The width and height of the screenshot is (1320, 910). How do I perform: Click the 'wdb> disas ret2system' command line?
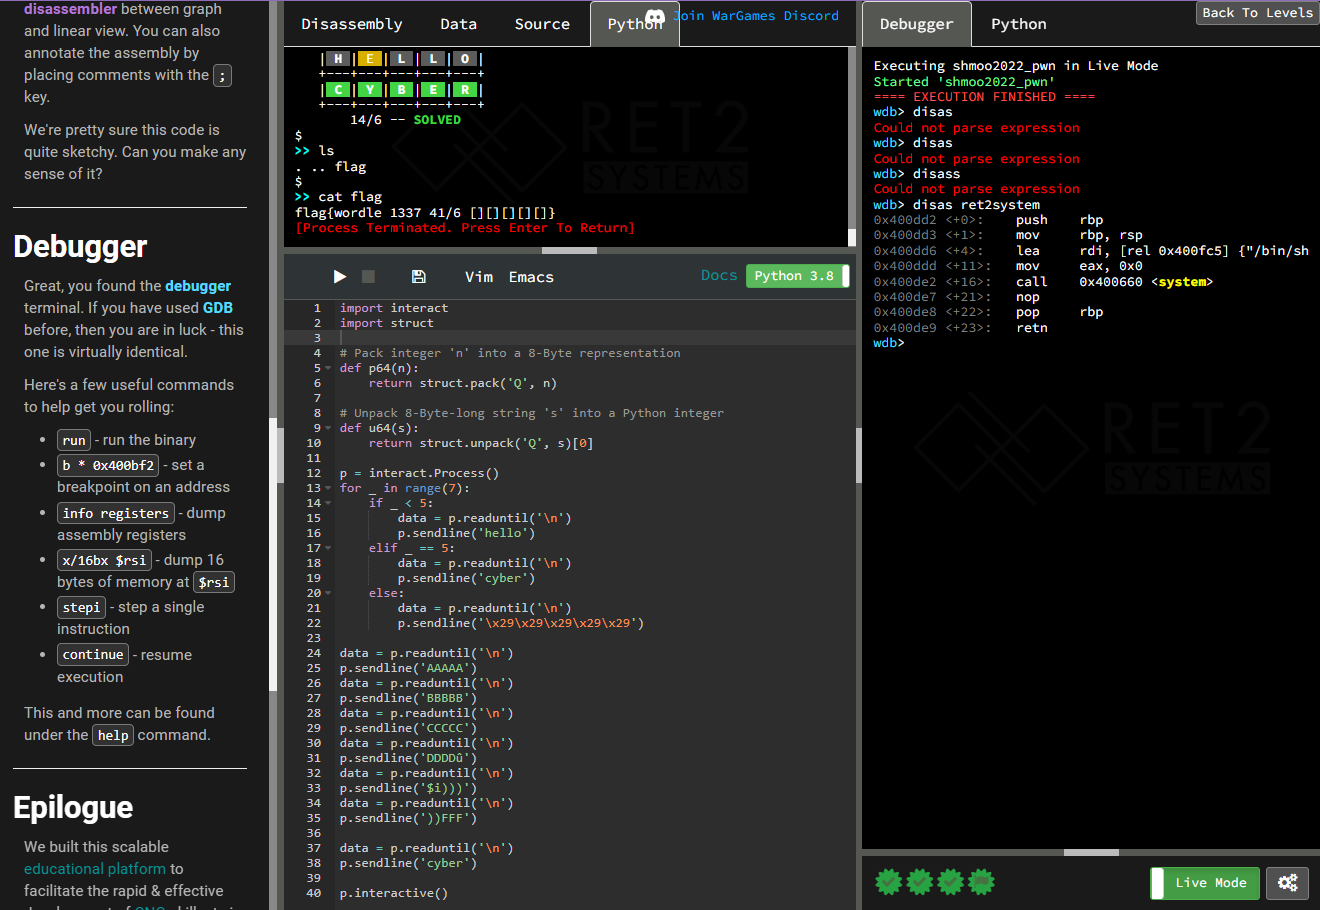tap(956, 205)
